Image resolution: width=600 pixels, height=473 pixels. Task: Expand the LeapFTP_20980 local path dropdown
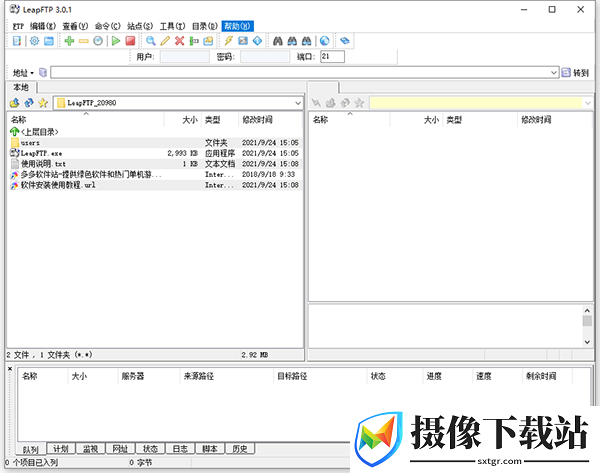(x=298, y=103)
